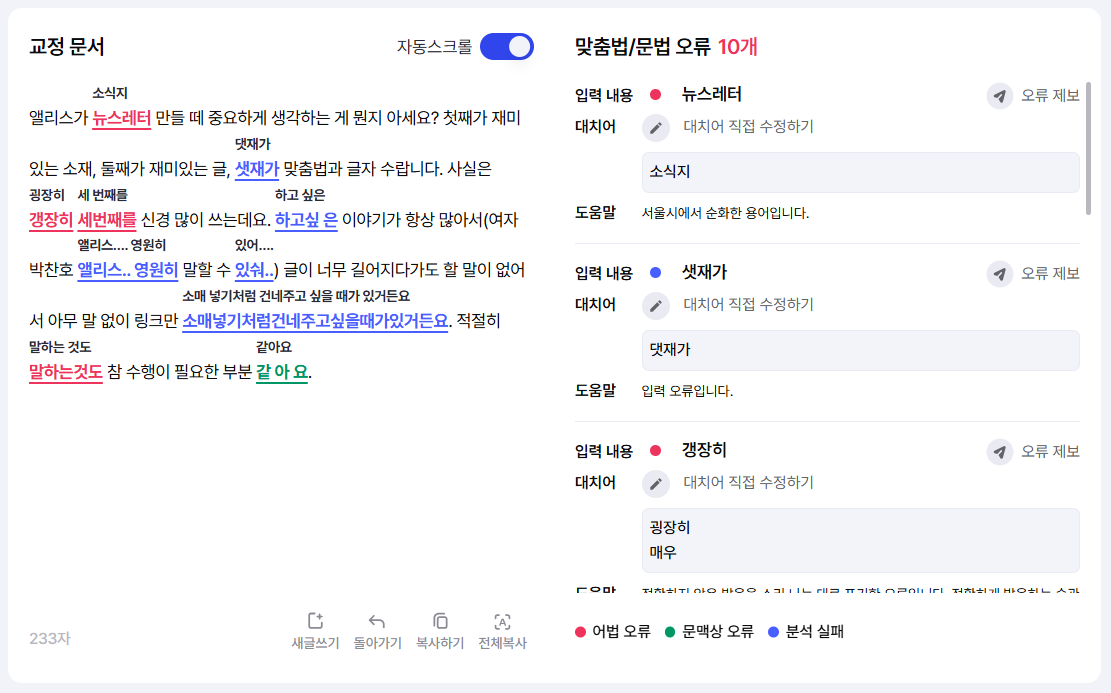Choose 댓재가 as the replacement word

point(670,350)
